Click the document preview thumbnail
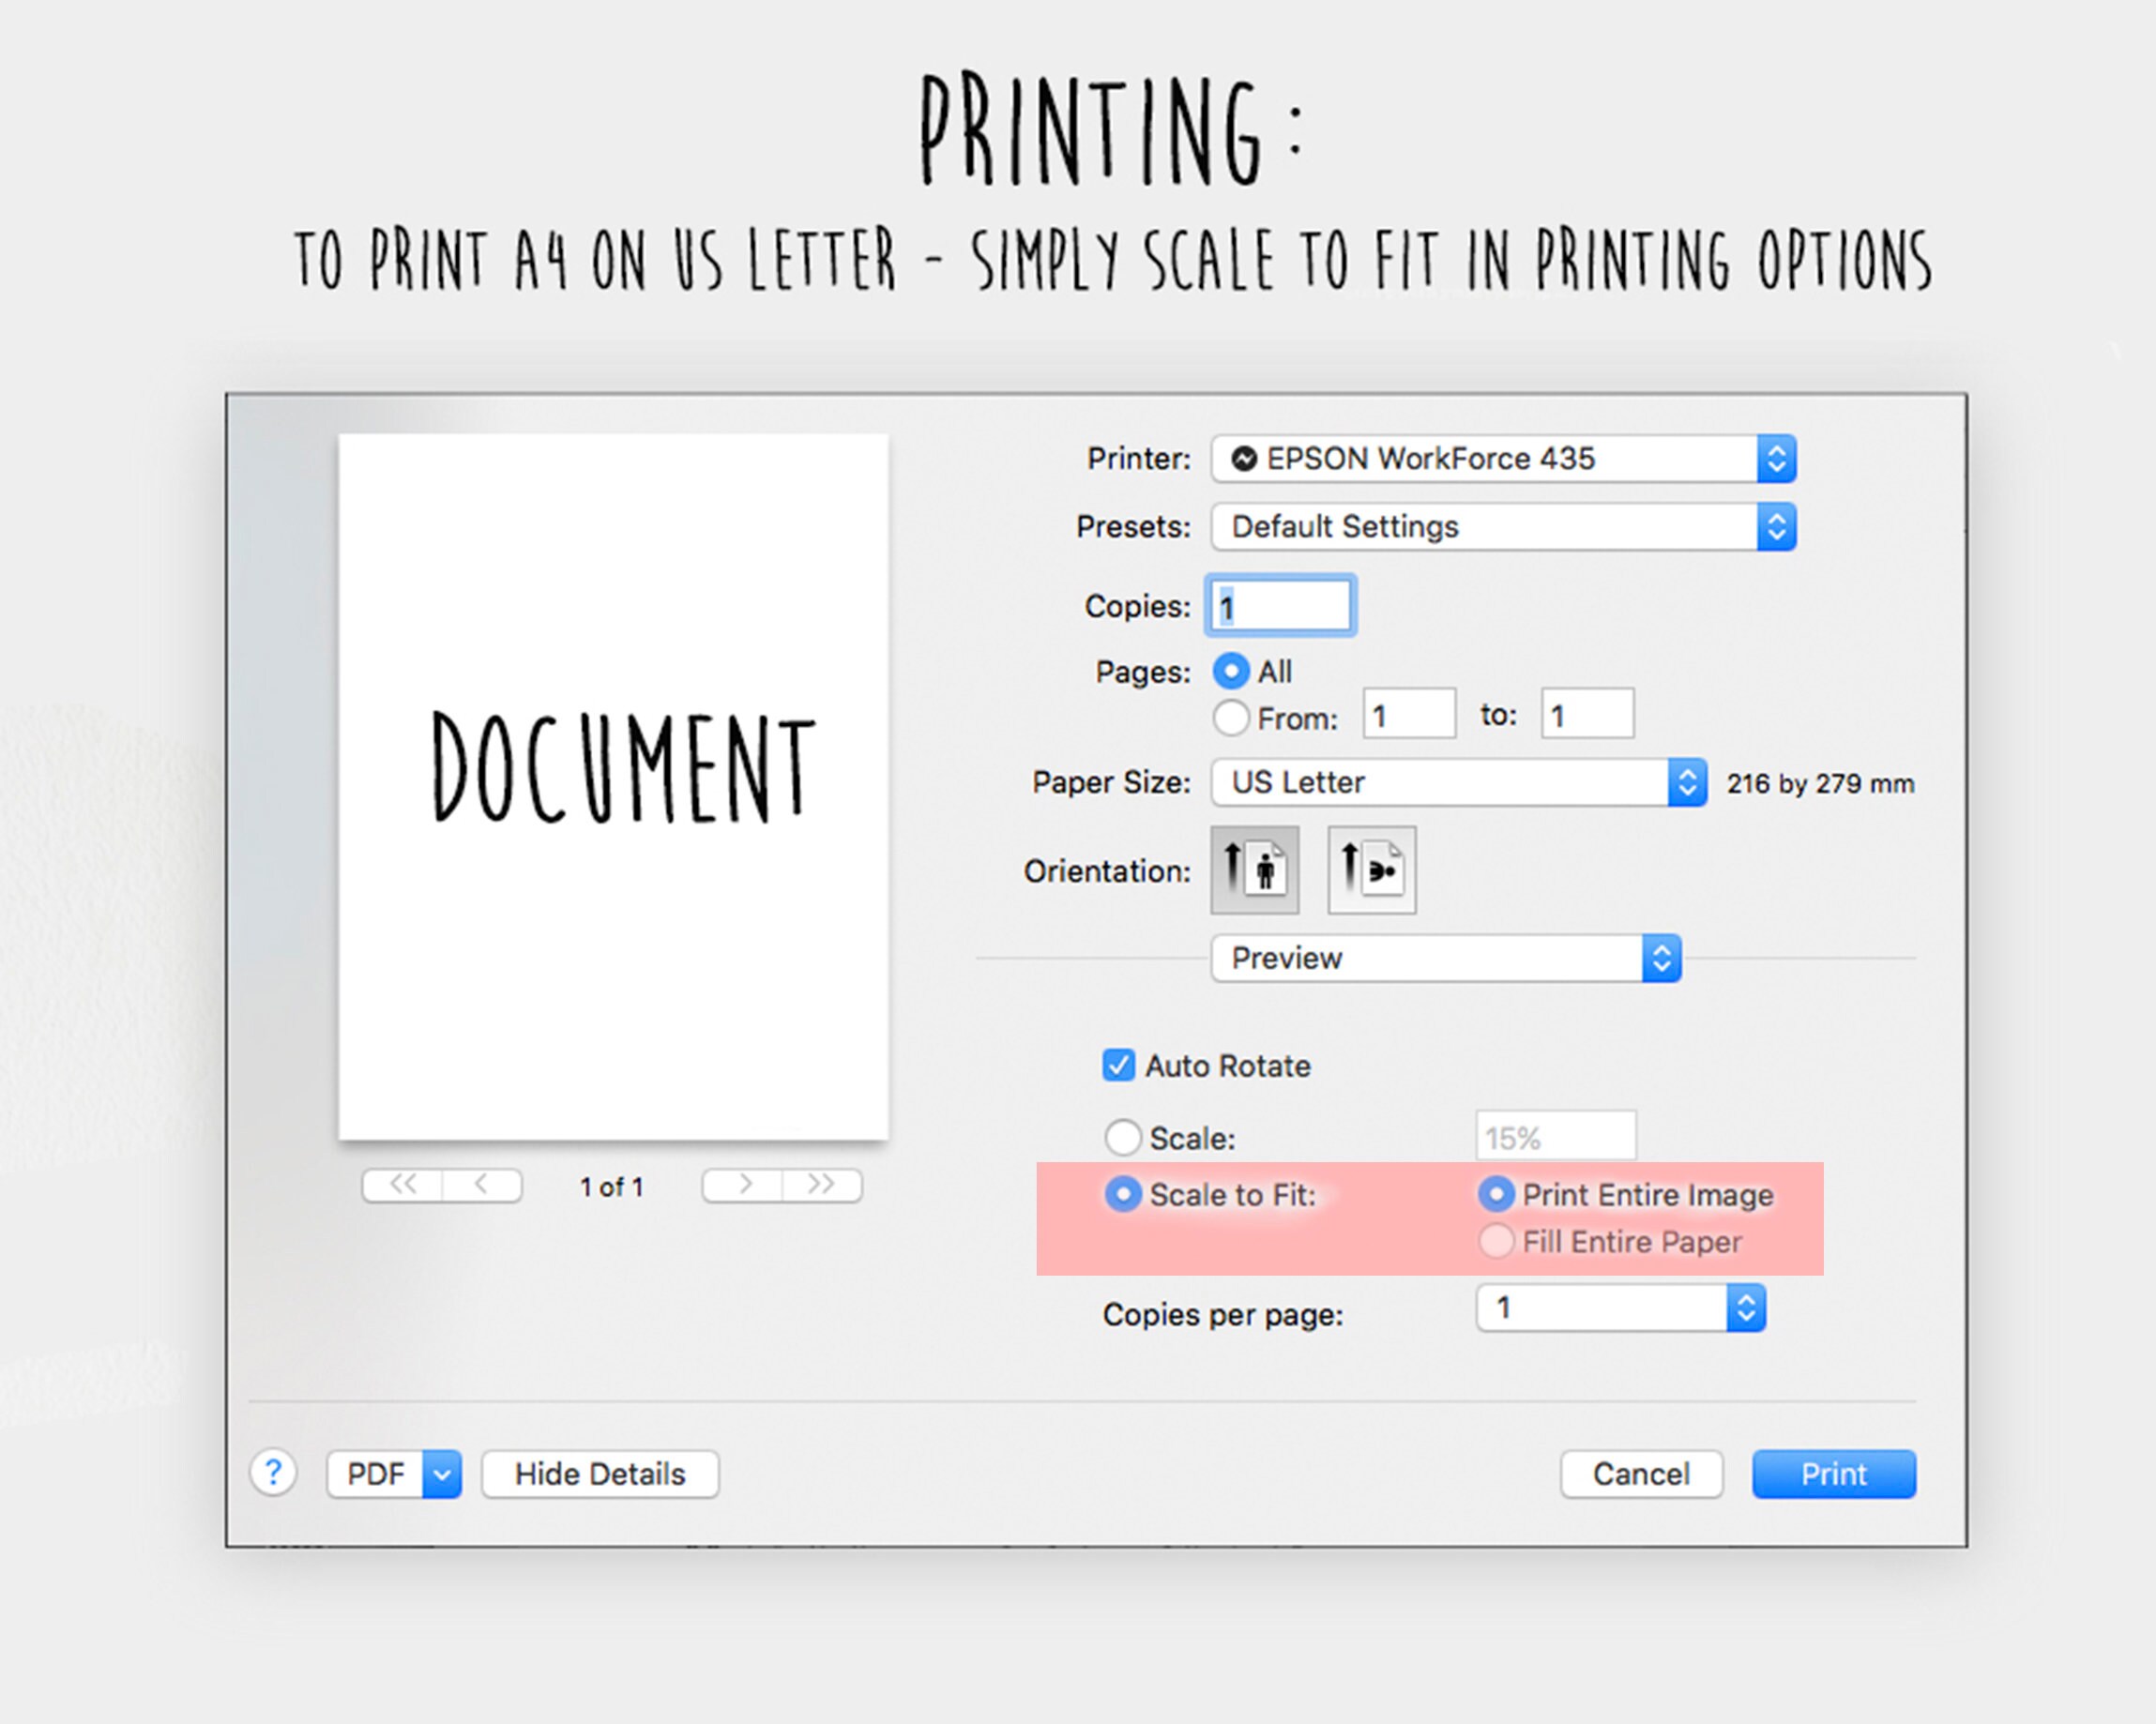The height and width of the screenshot is (1724, 2156). (613, 786)
